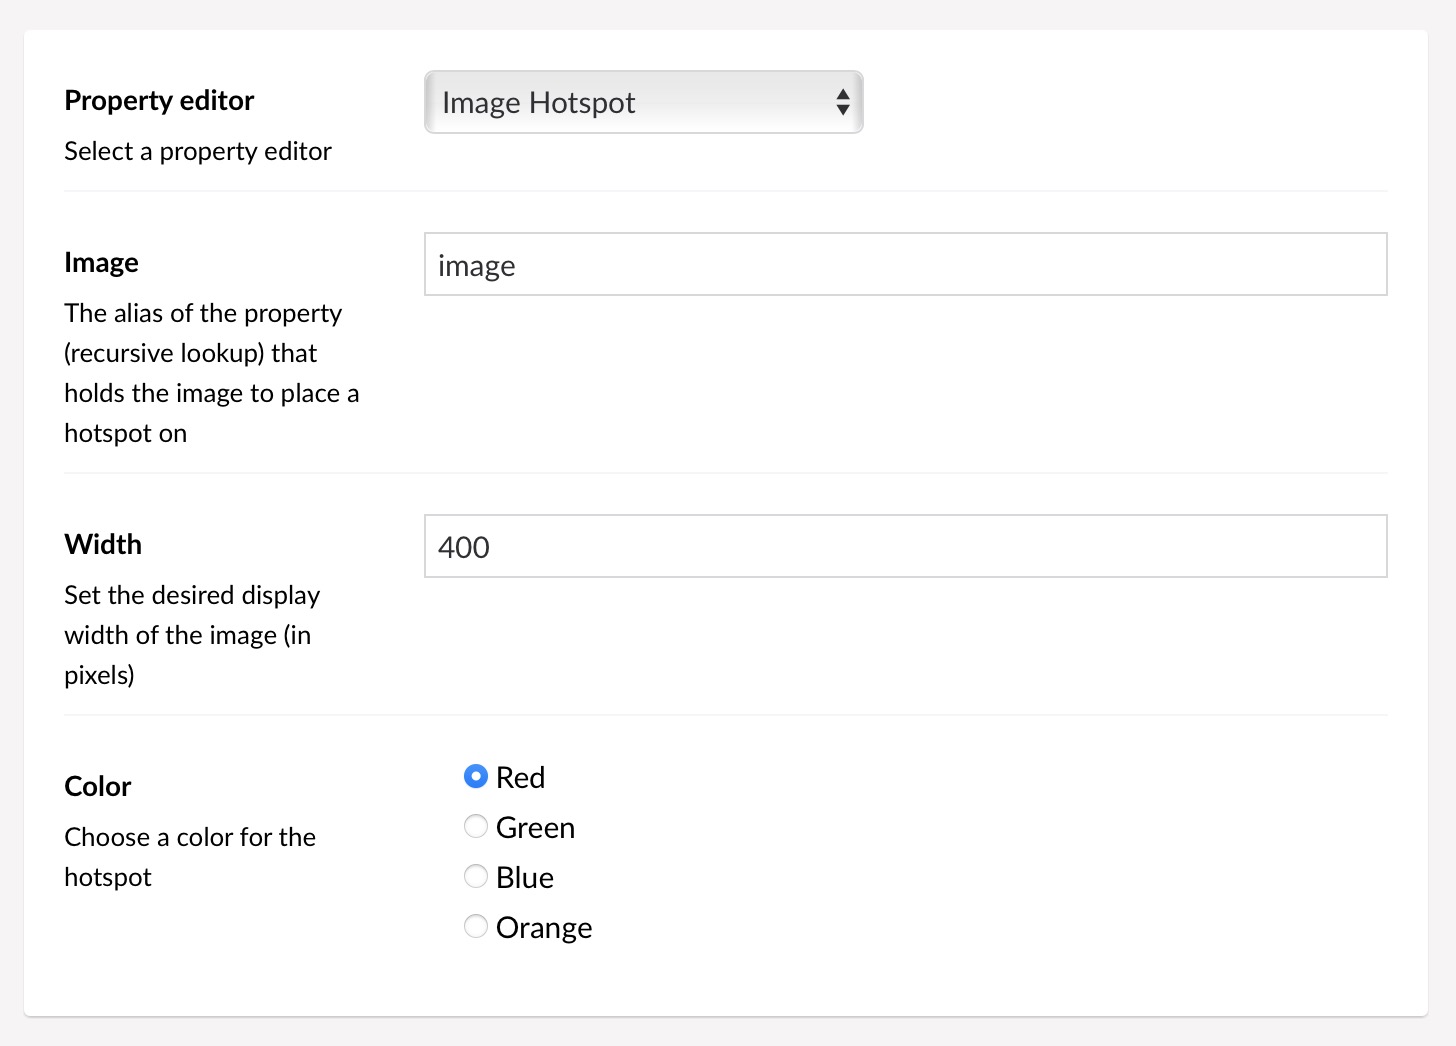This screenshot has width=1456, height=1046.
Task: Select the Blue radio button circle
Action: click(x=476, y=877)
